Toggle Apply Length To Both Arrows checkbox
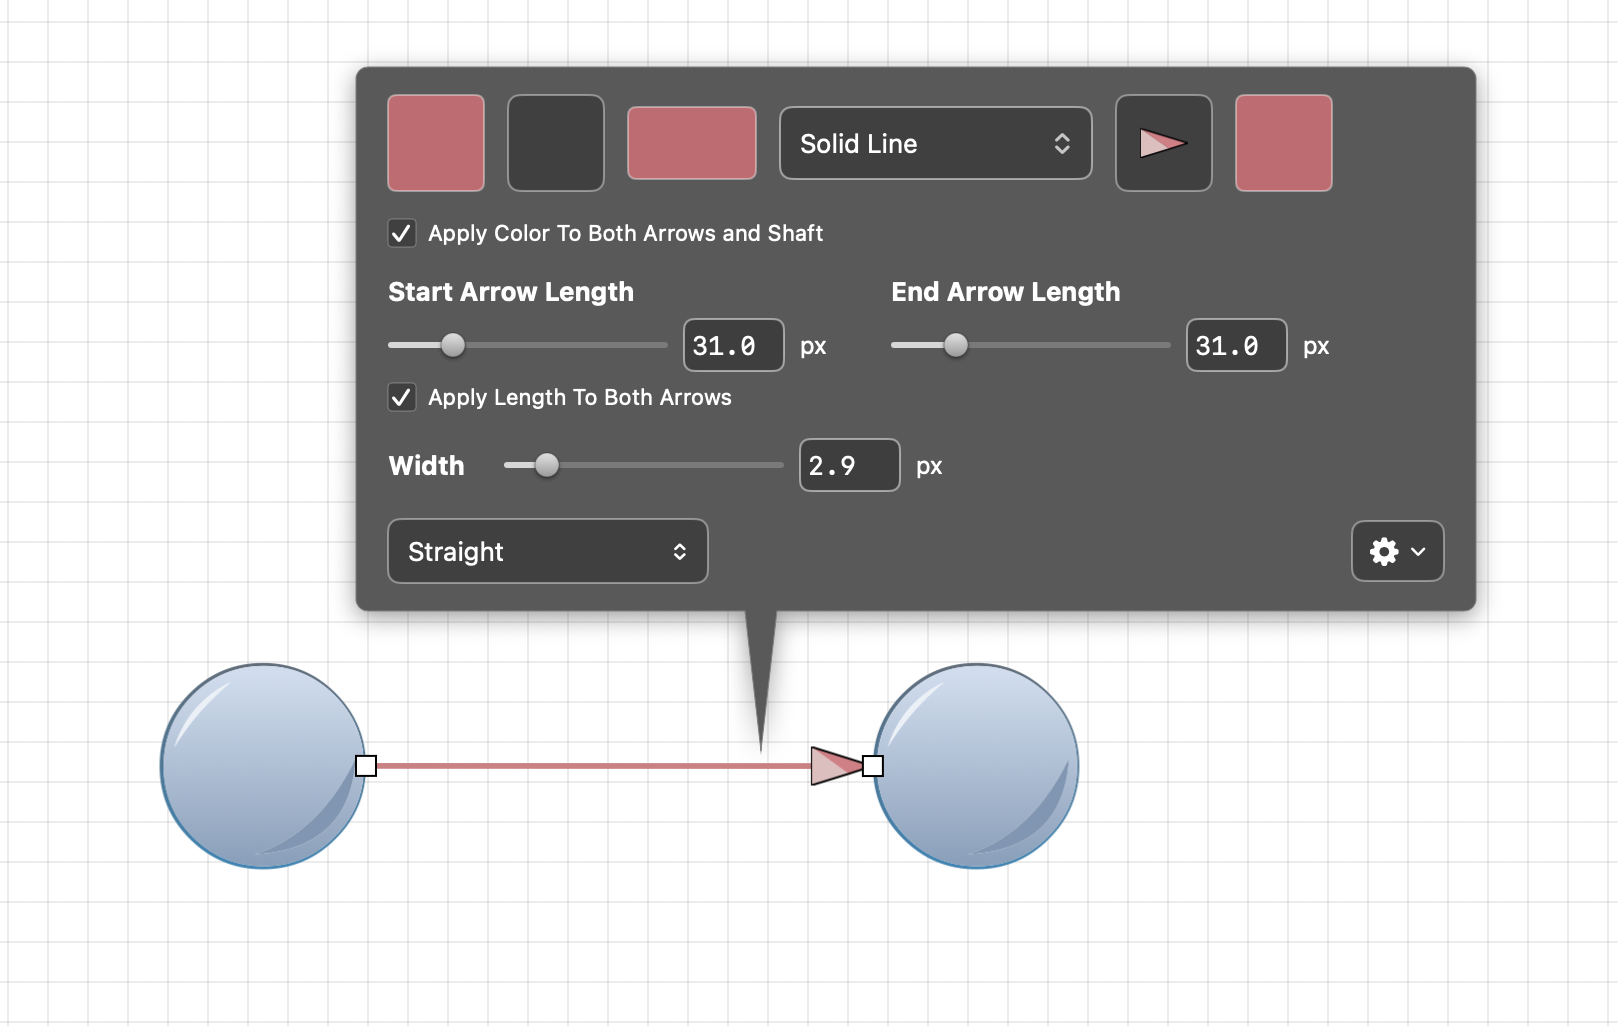The image size is (1618, 1026). point(402,398)
